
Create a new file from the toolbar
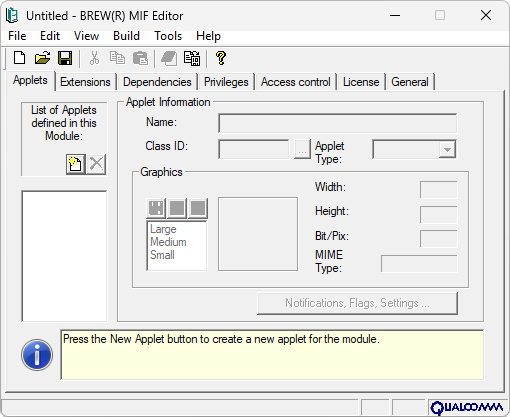(19, 58)
